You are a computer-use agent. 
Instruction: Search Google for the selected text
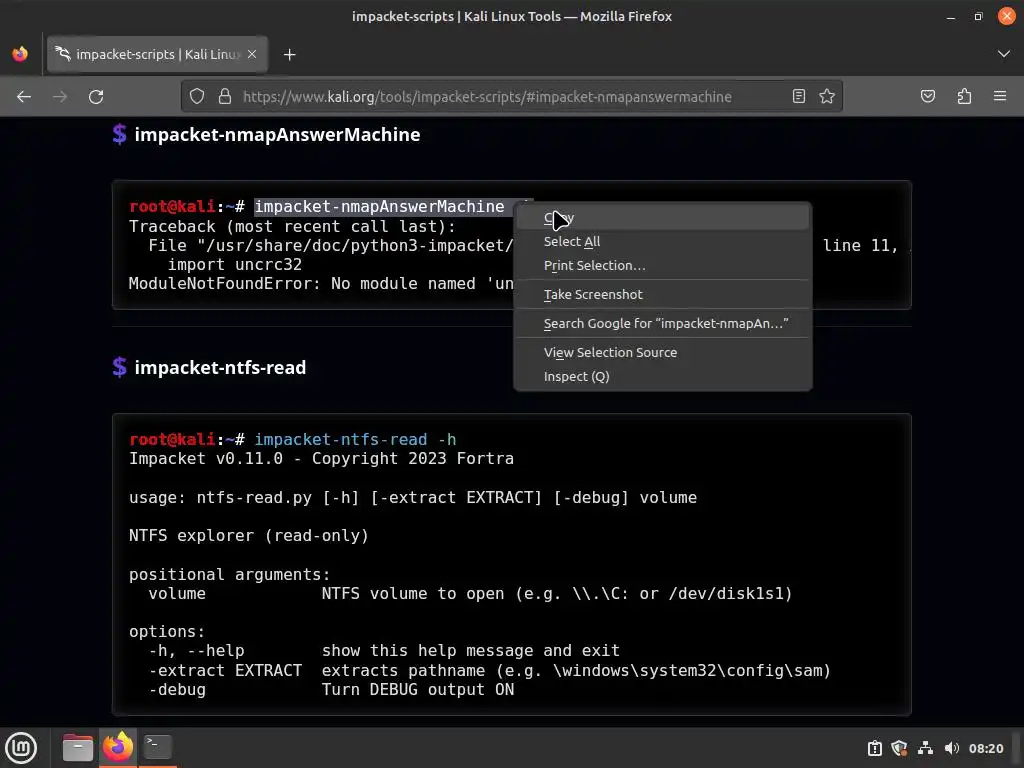tap(663, 323)
